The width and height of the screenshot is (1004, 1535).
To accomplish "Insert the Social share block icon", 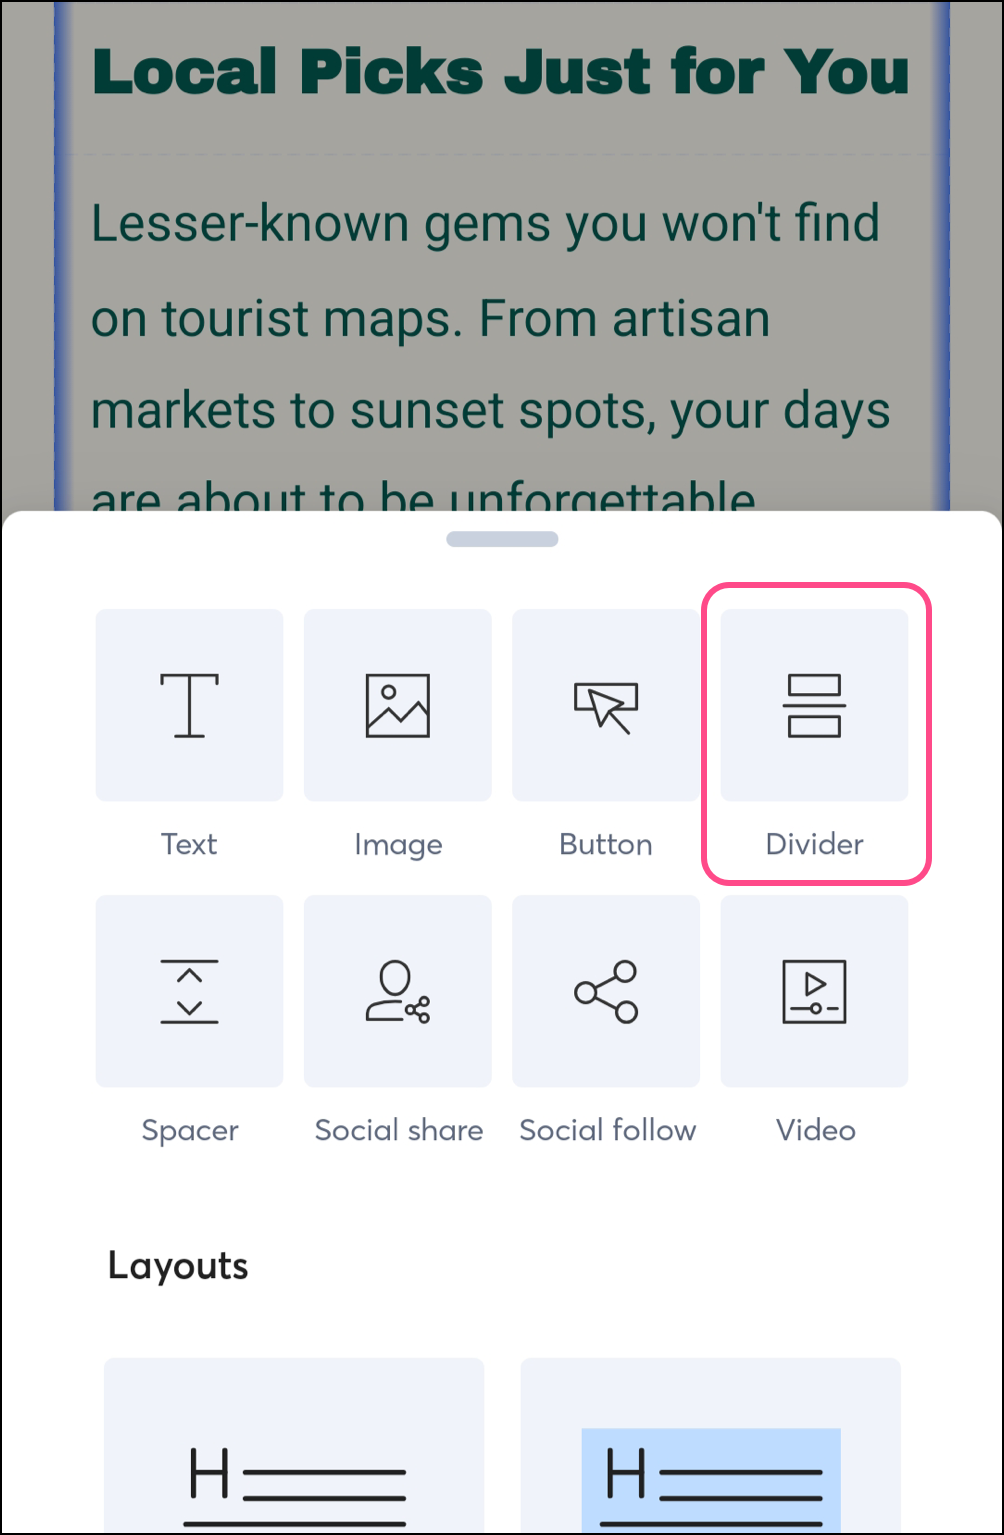I will [397, 991].
